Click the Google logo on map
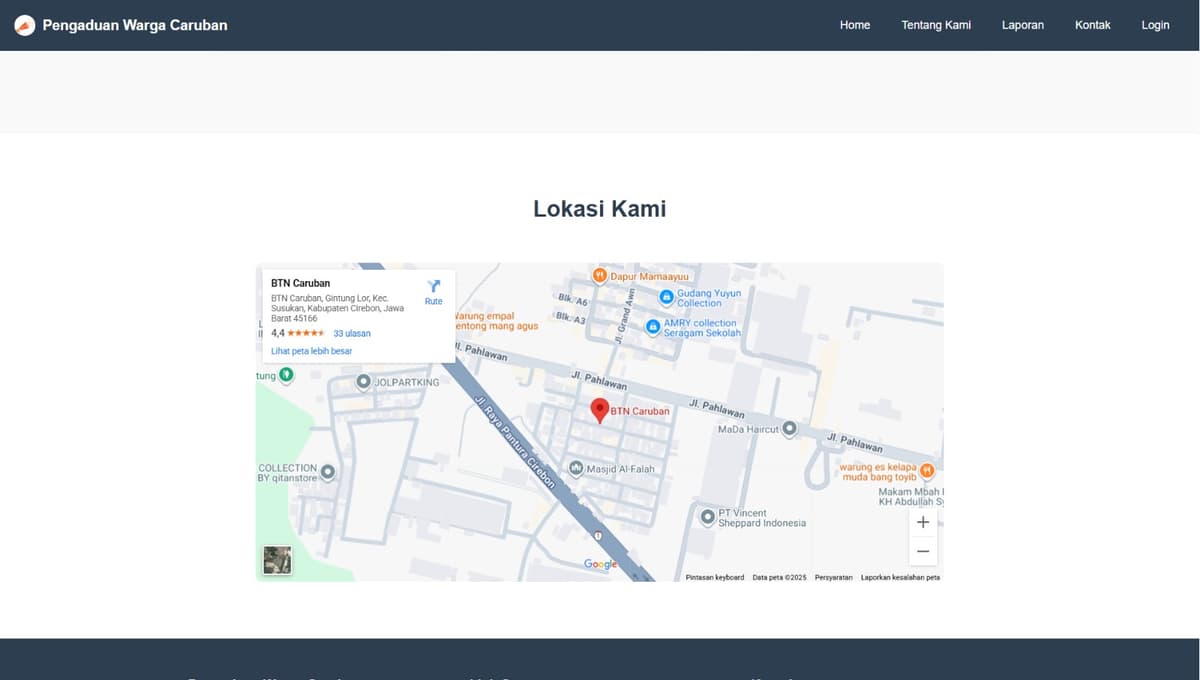1200x680 pixels. coord(600,564)
